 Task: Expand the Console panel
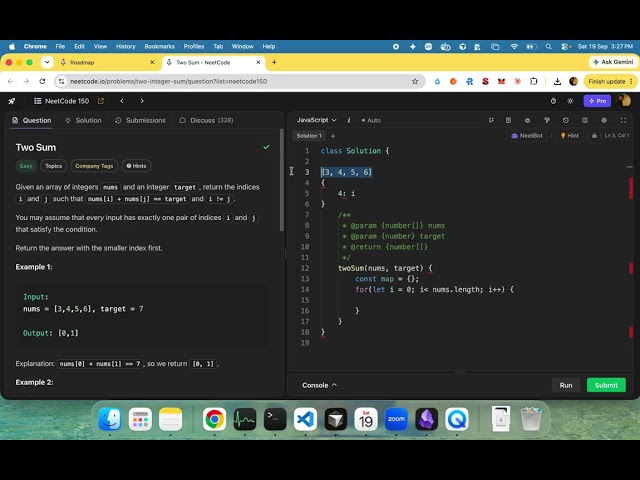[x=319, y=385]
